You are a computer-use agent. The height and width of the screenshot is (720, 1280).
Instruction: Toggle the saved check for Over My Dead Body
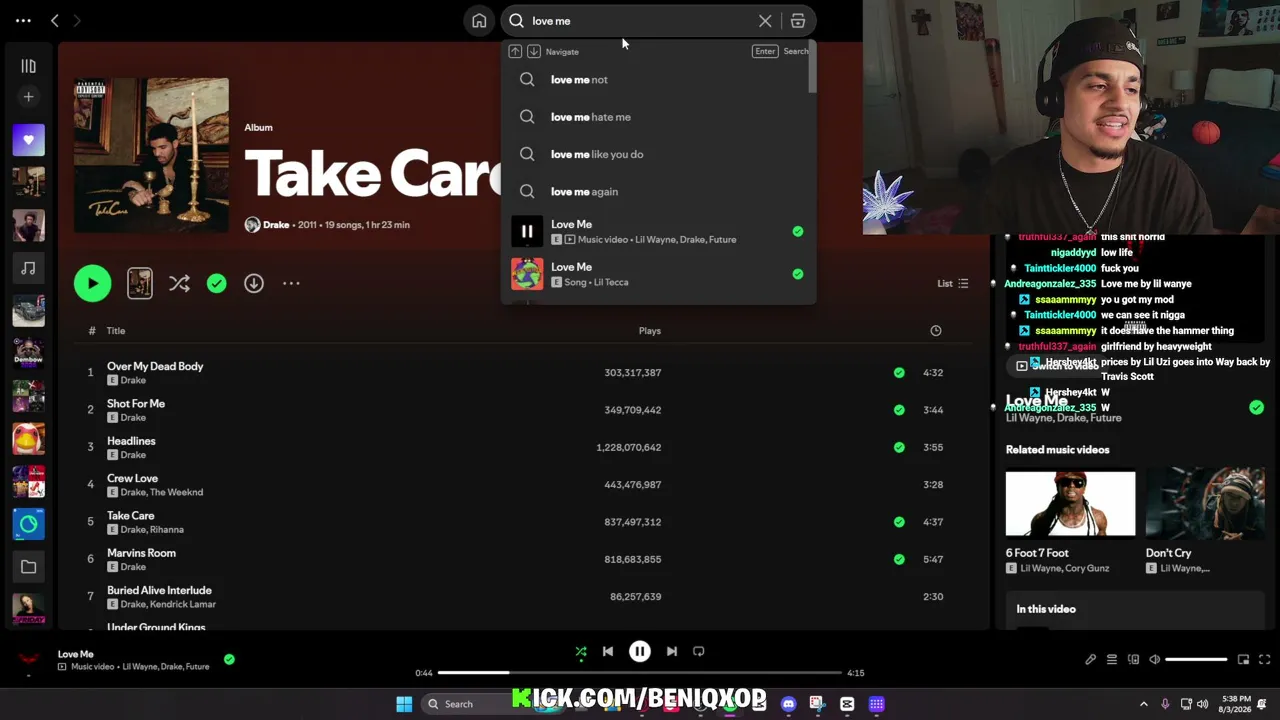(x=899, y=372)
